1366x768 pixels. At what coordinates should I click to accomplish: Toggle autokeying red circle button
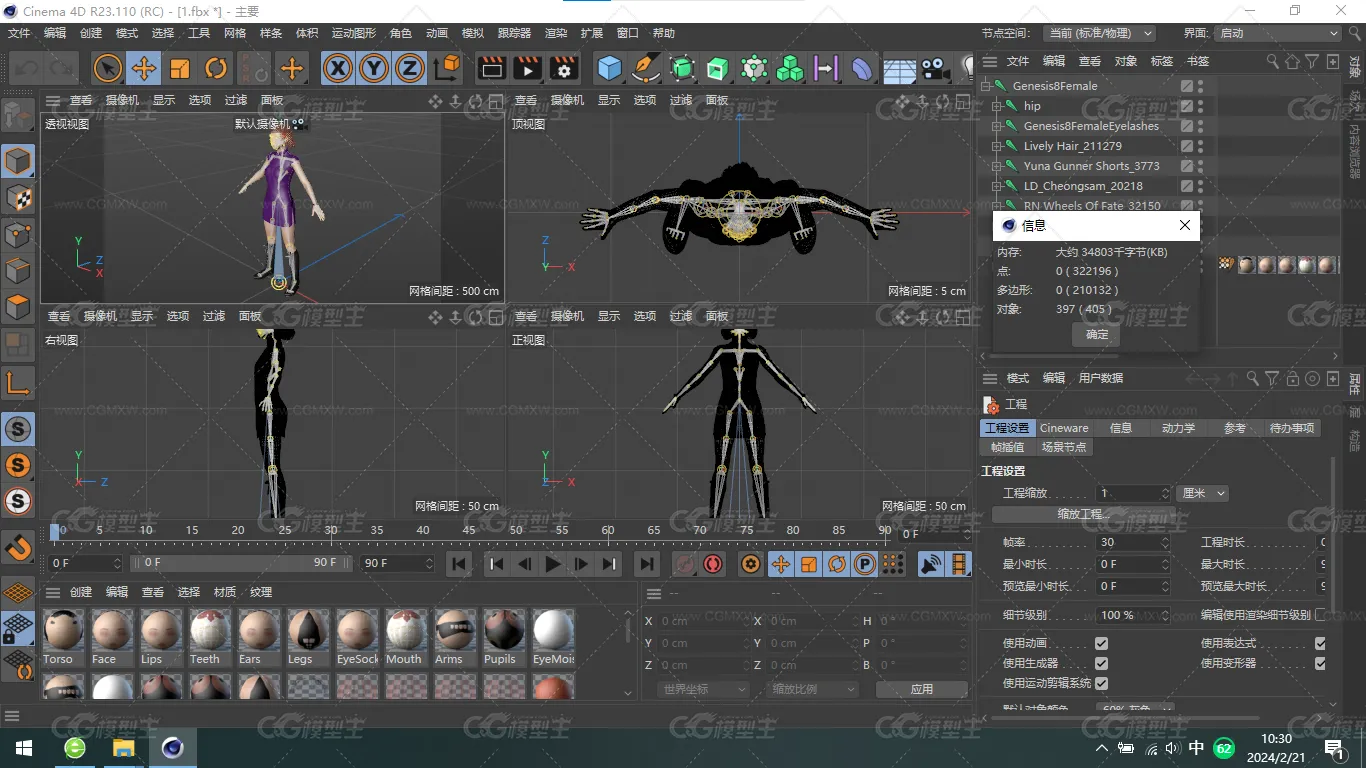click(x=713, y=564)
